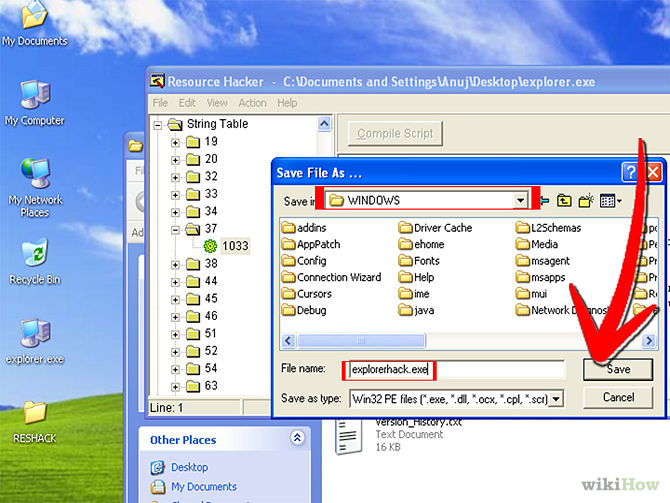Screen dimensions: 670x503
Task: Expand tree node 44
Action: pos(175,282)
